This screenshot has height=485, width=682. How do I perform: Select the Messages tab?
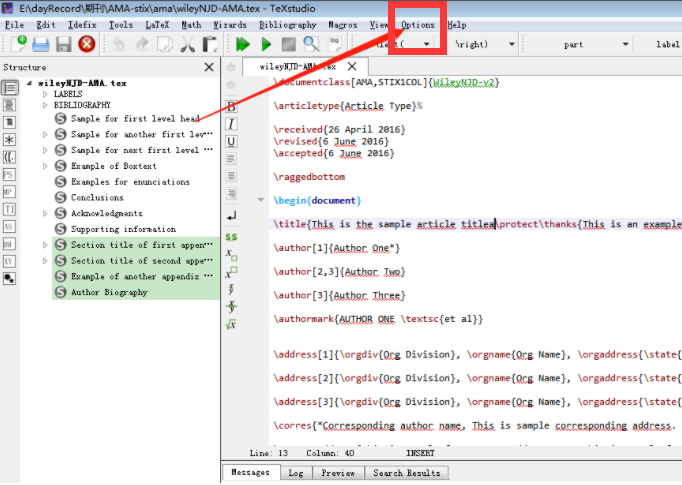(251, 472)
